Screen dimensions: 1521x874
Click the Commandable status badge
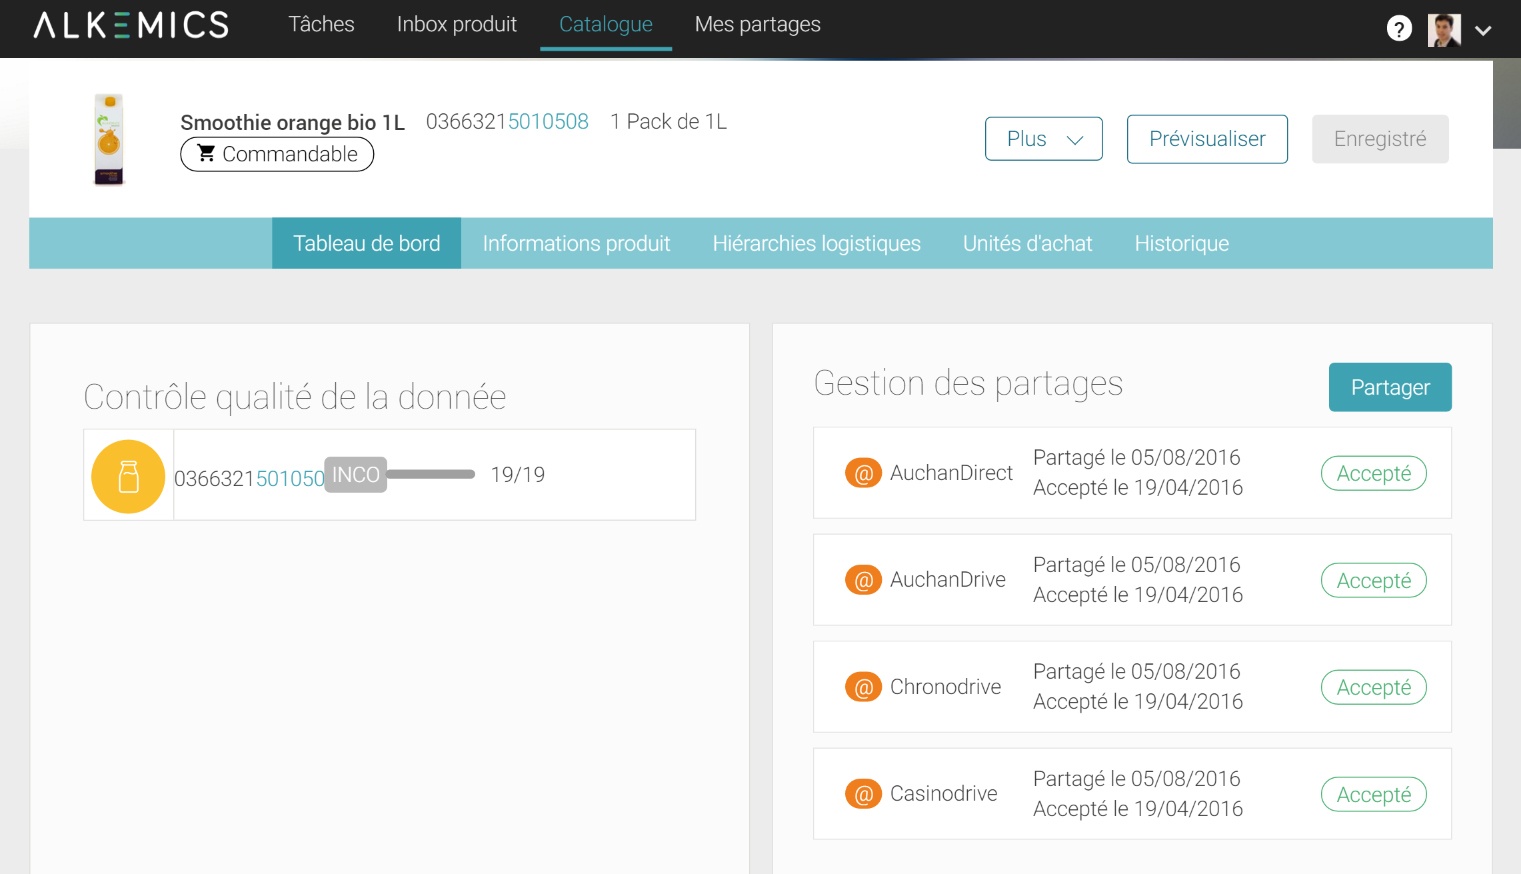coord(277,154)
